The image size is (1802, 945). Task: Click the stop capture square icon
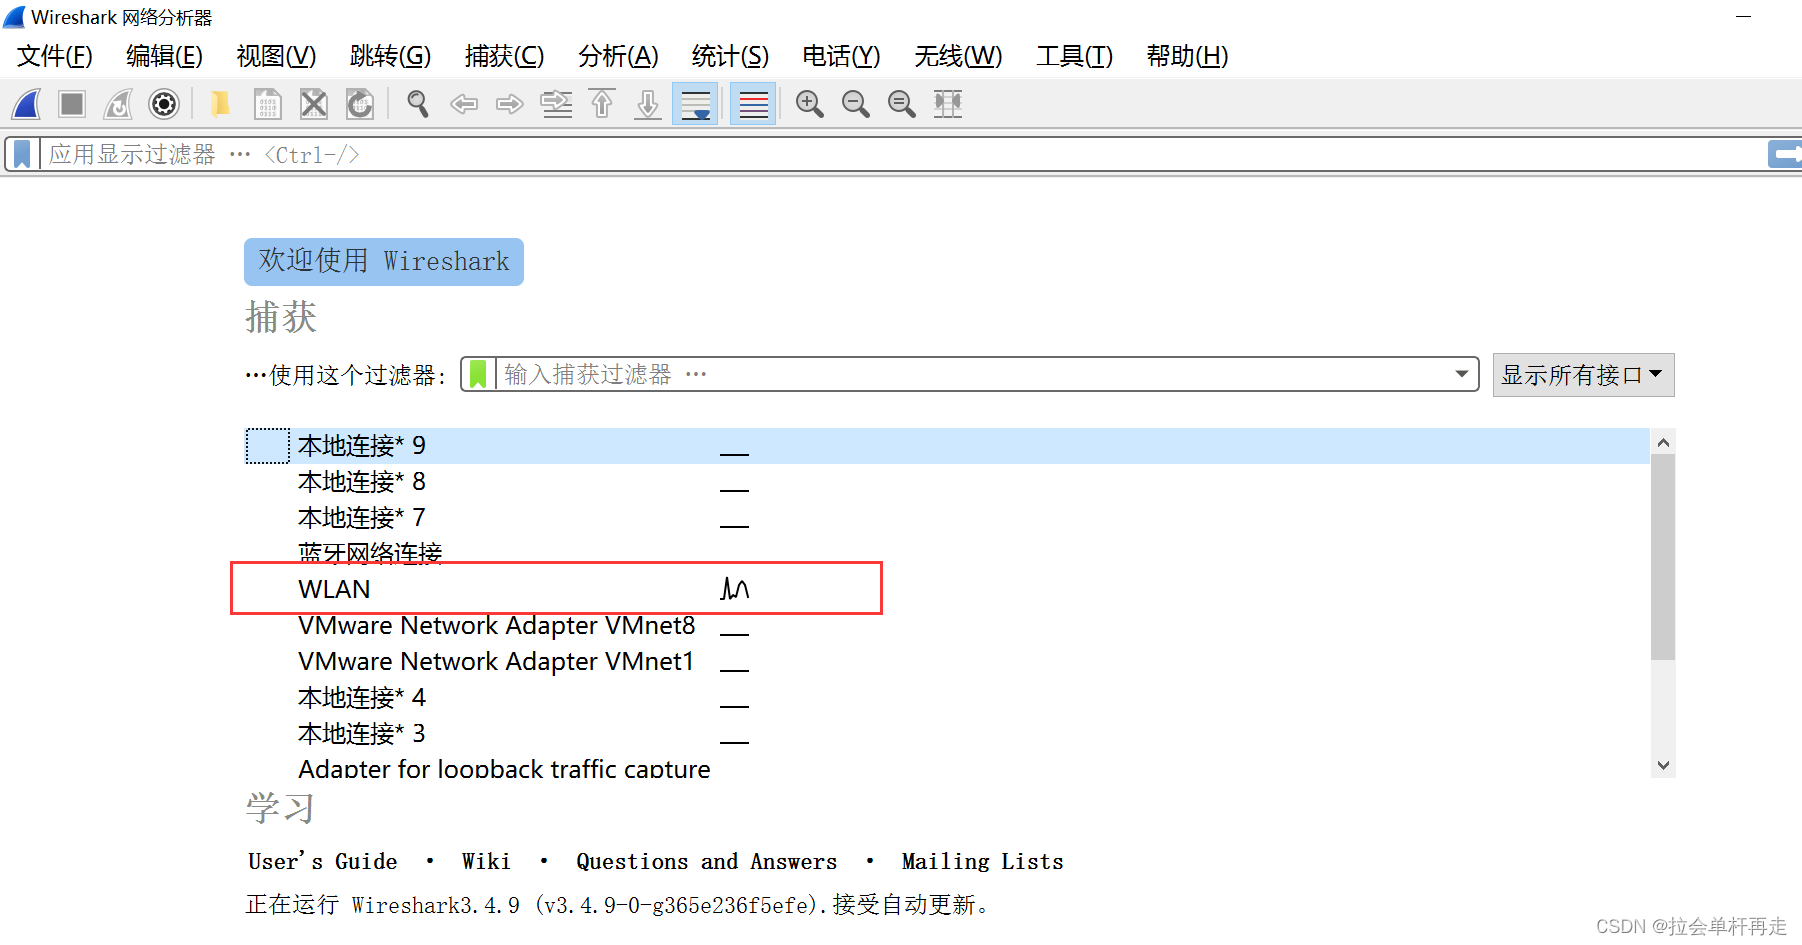coord(72,104)
